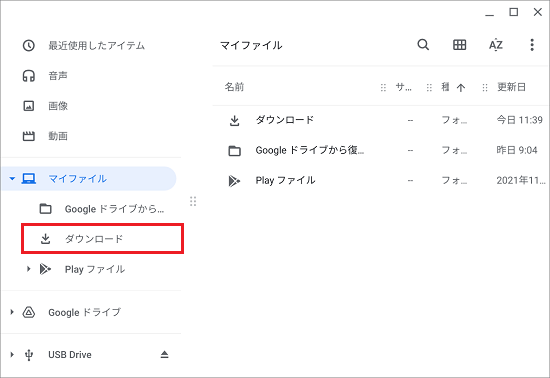Open Play ファイル label in sidebar
Image resolution: width=550 pixels, height=378 pixels.
point(95,269)
